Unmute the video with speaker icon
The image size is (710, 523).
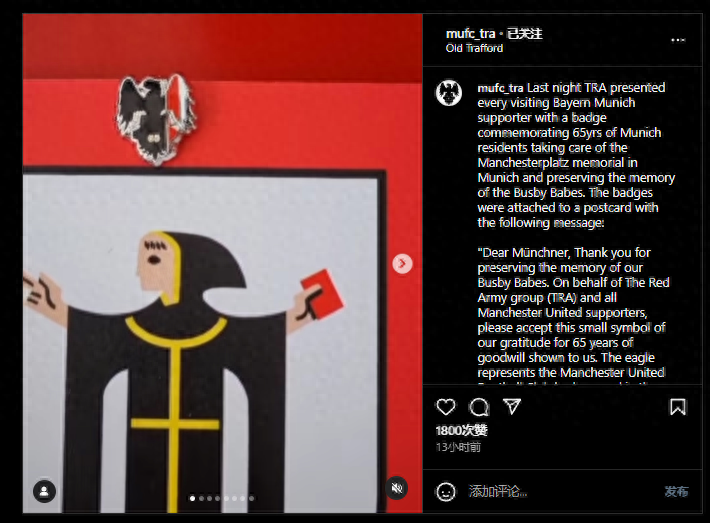coord(397,488)
